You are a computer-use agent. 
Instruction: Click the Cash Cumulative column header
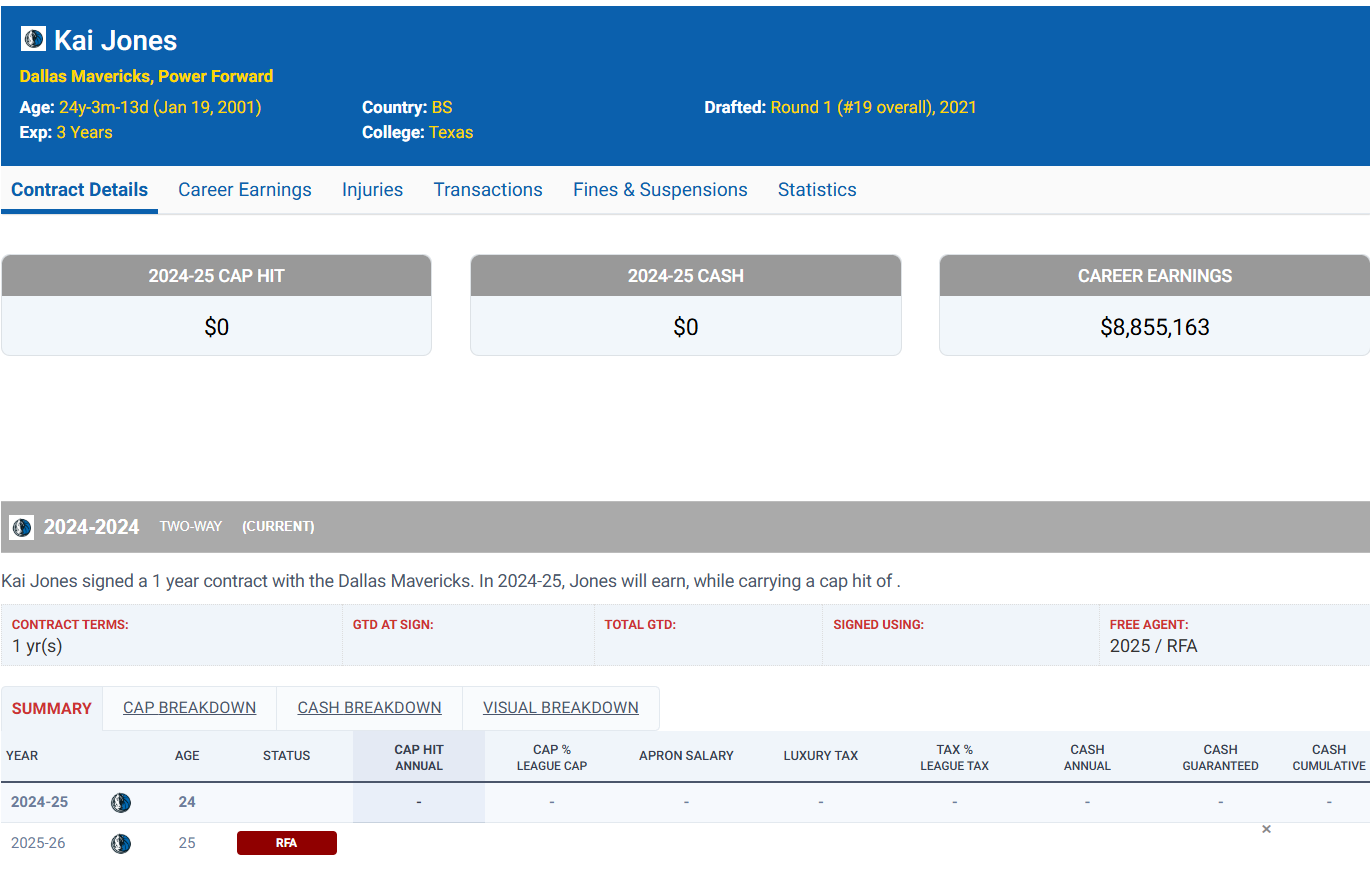click(x=1329, y=757)
